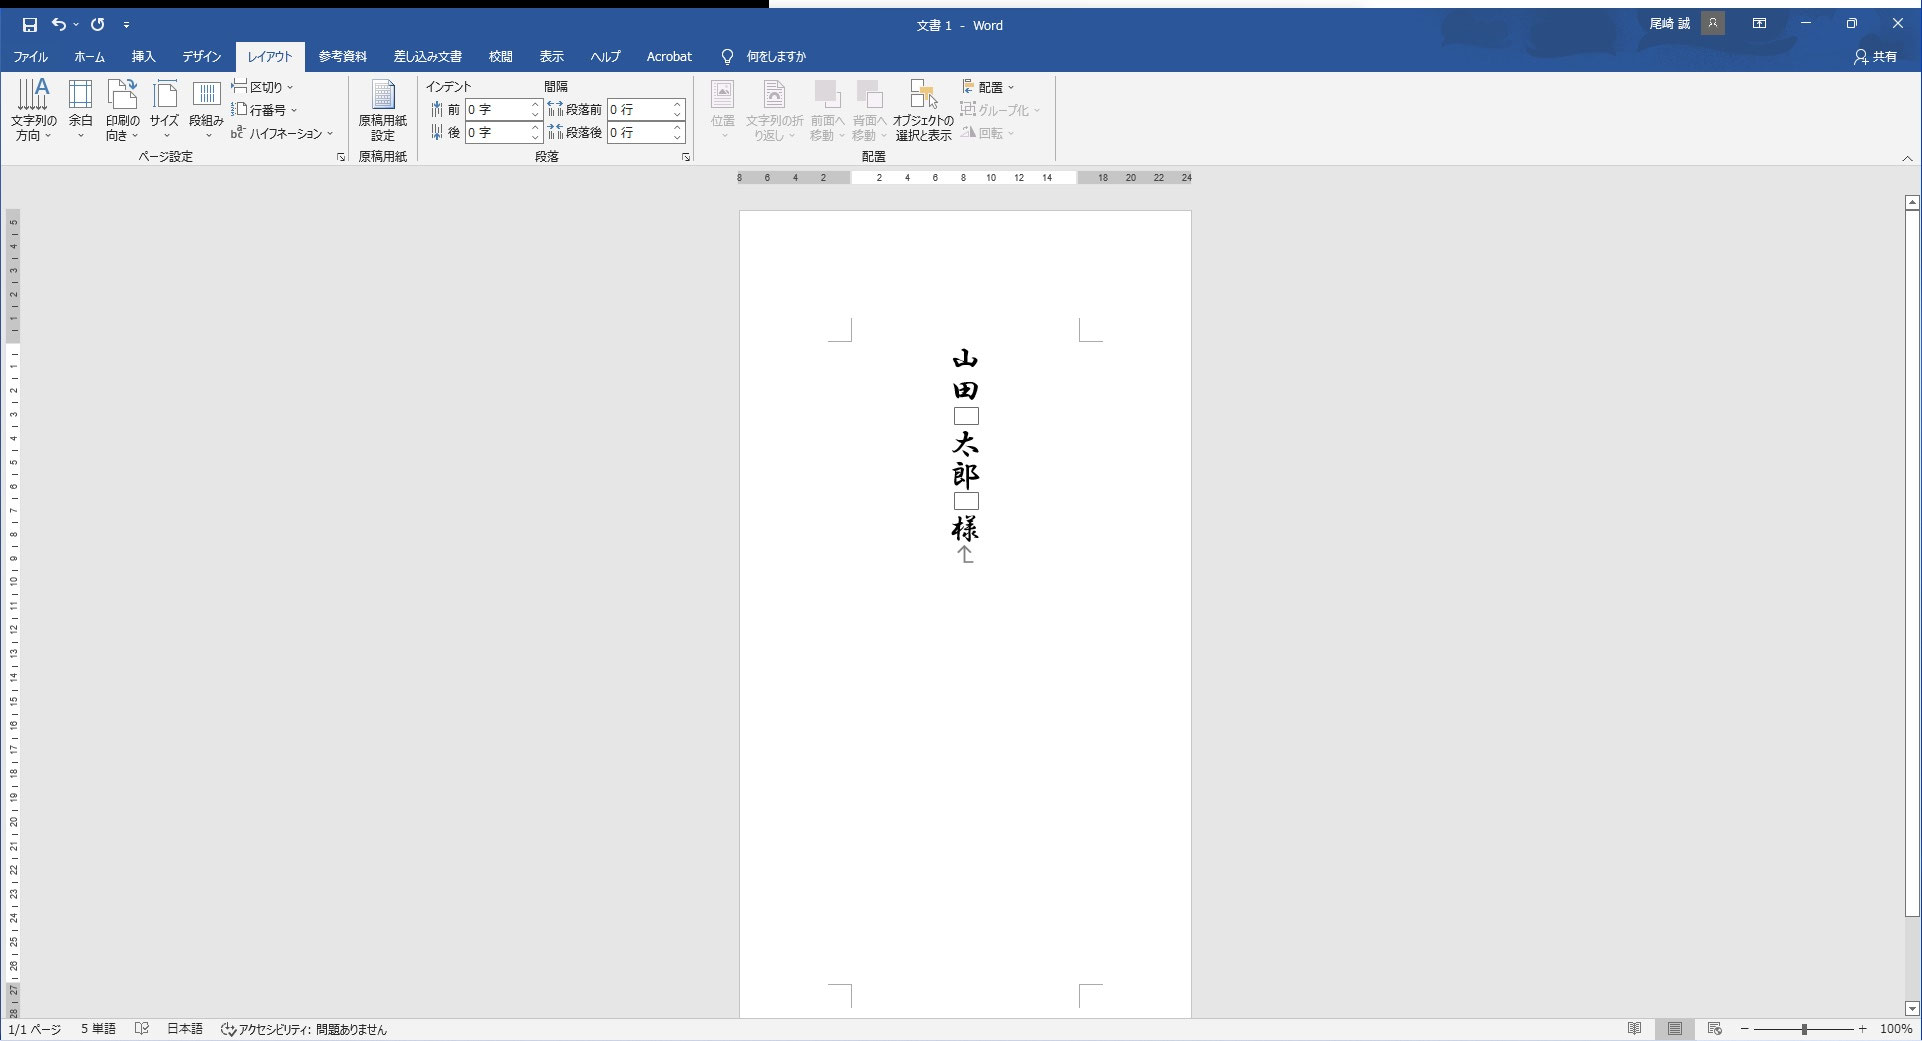Switch to the 校閲 ribbon tab
The height and width of the screenshot is (1041, 1922).
[499, 56]
